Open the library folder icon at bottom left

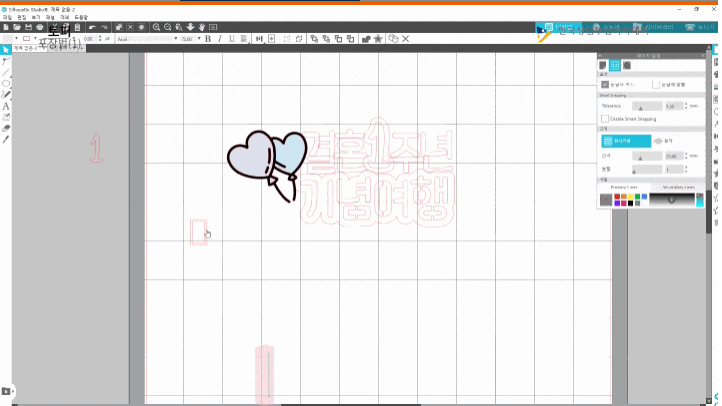[6, 391]
